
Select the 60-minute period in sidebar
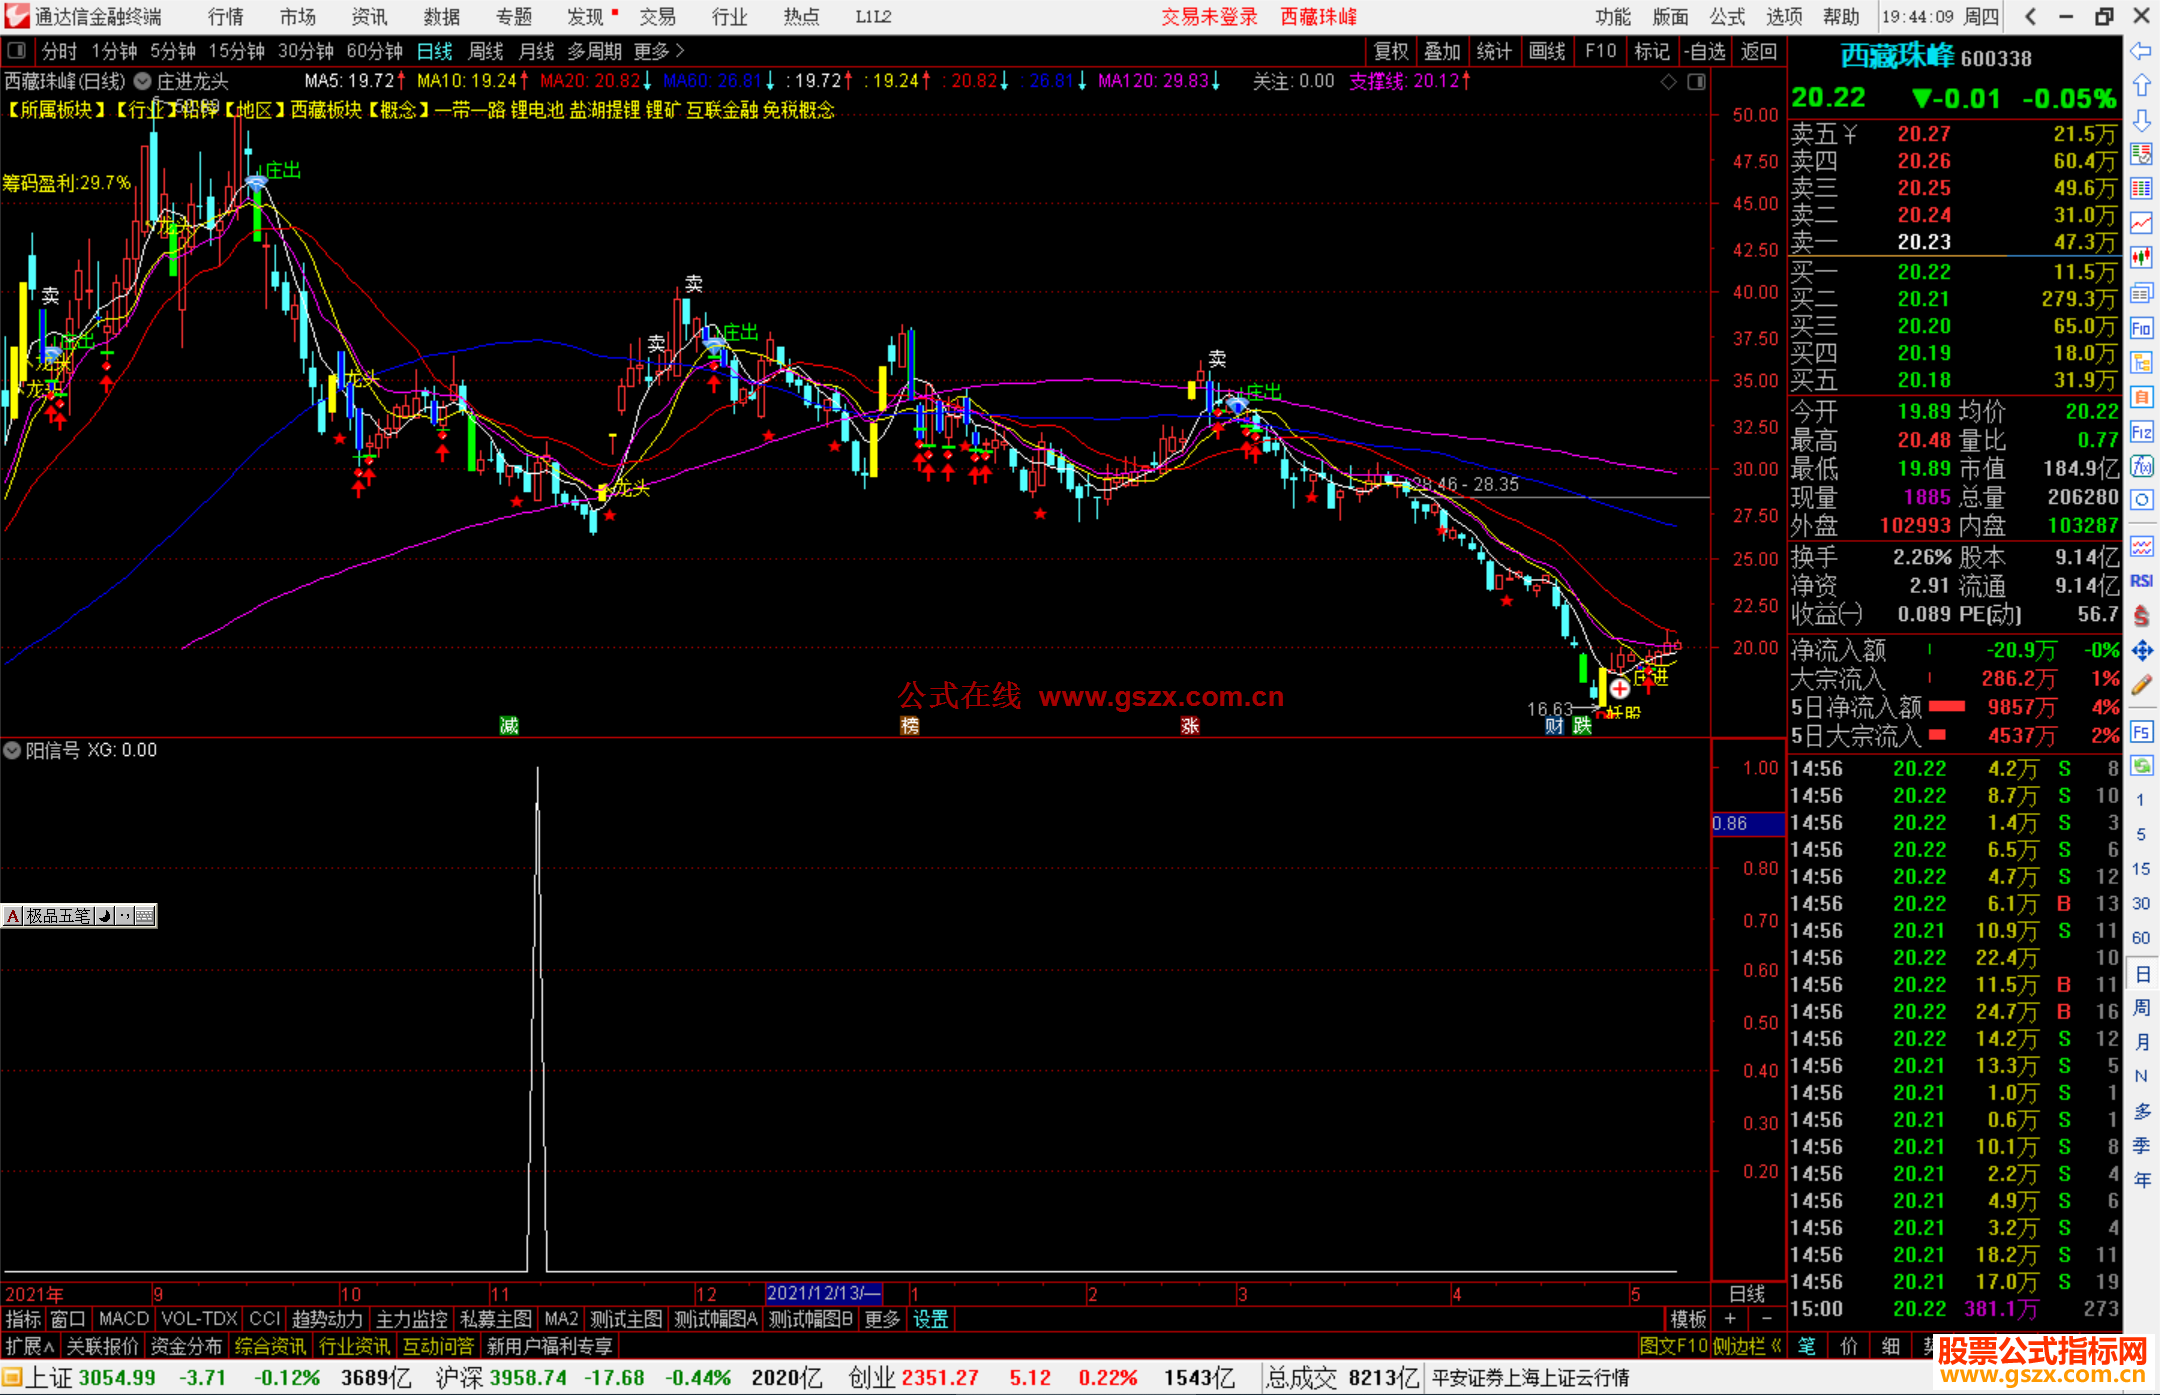click(2140, 938)
